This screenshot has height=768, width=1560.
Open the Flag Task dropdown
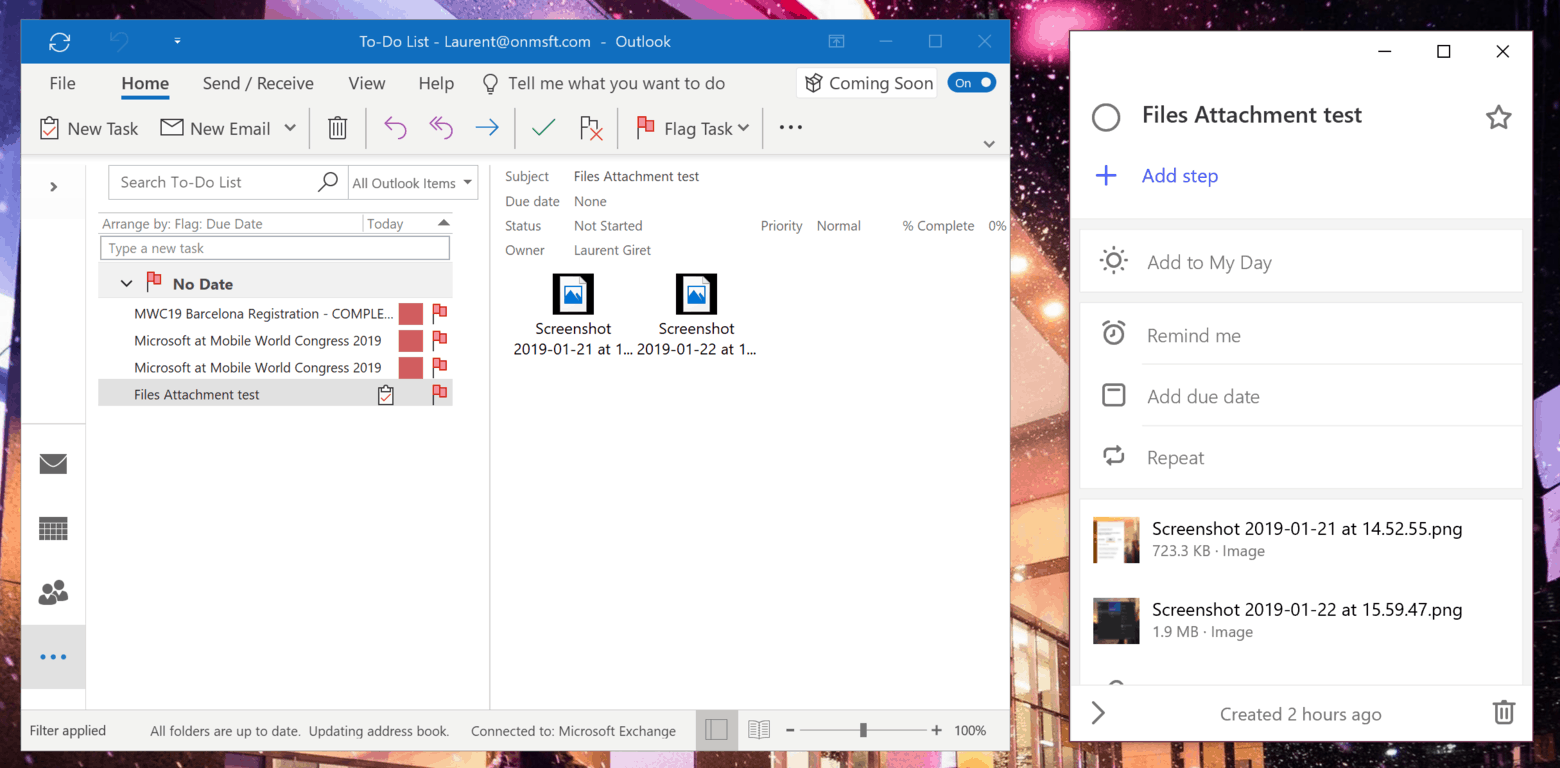point(693,128)
